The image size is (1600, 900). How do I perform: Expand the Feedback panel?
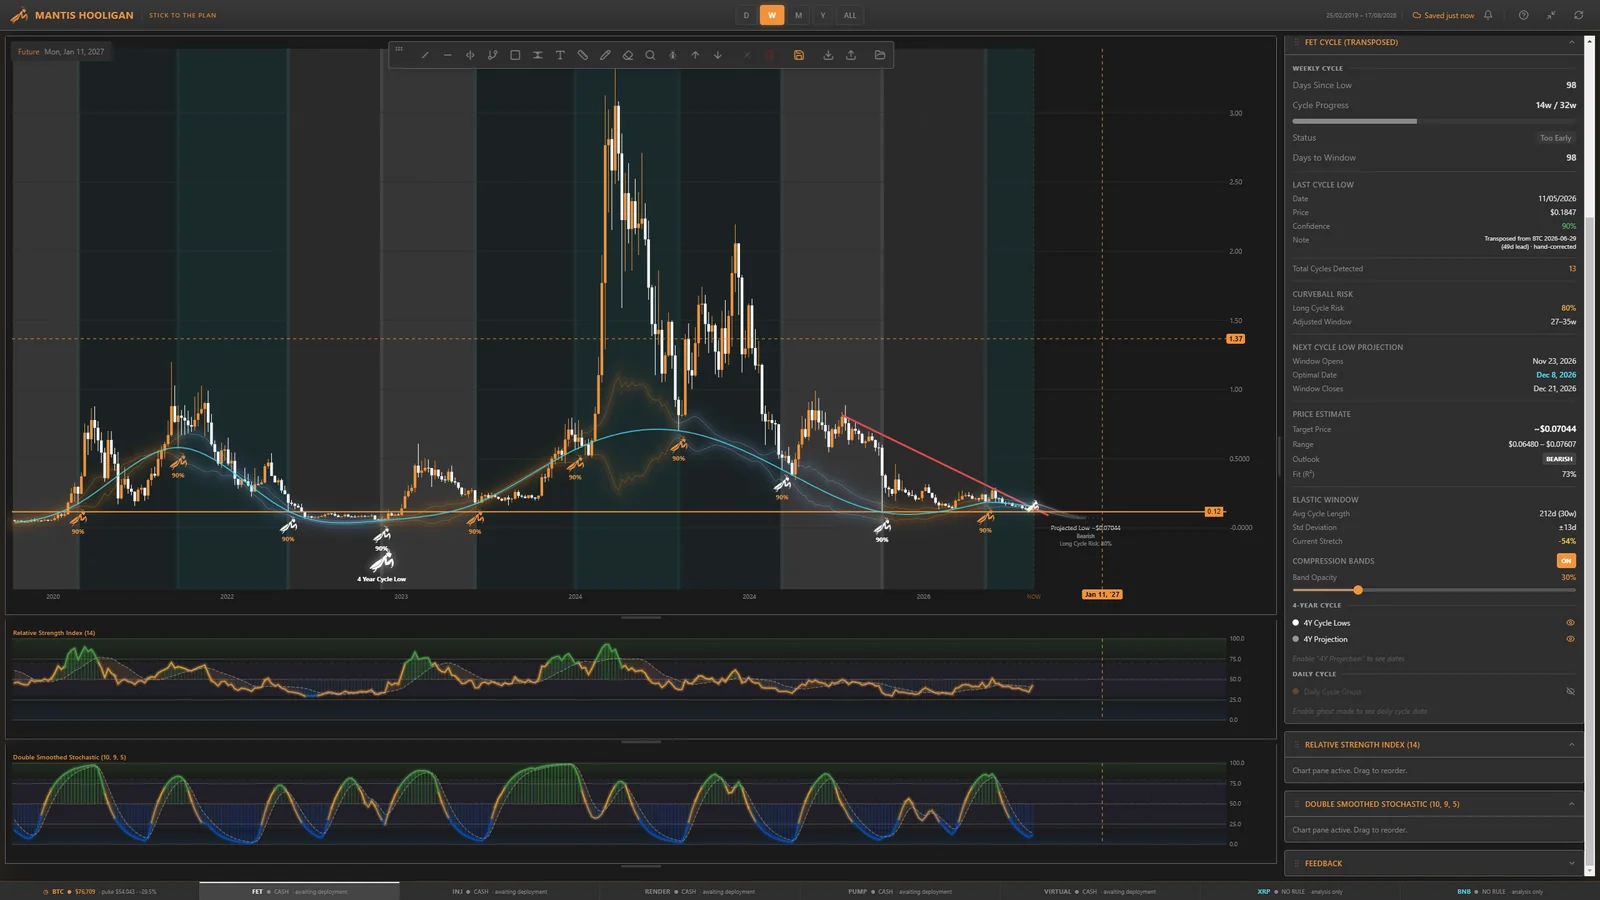[x=1571, y=864]
